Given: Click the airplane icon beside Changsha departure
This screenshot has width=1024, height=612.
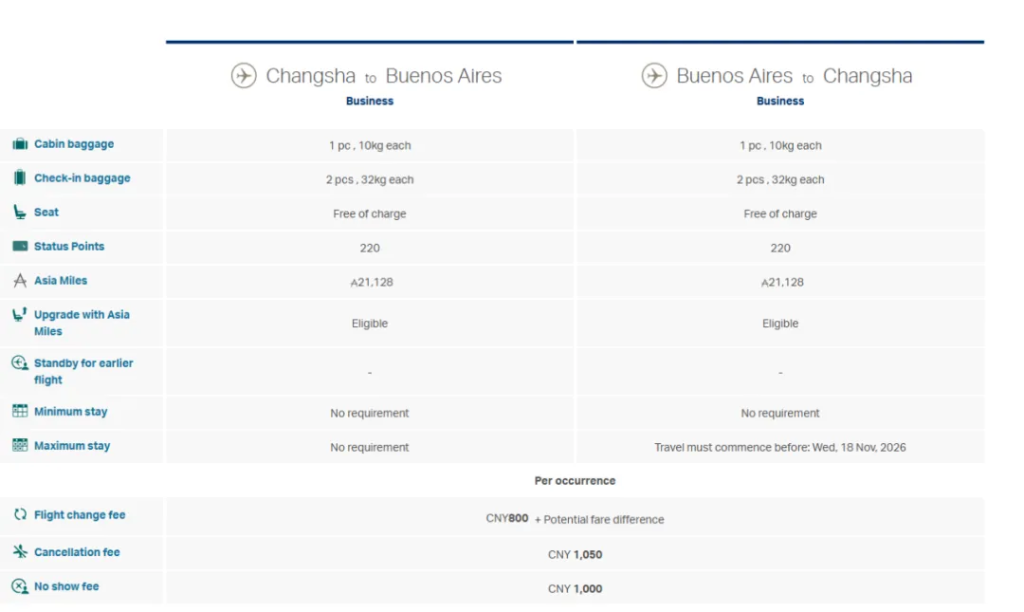Looking at the screenshot, I should pos(244,76).
